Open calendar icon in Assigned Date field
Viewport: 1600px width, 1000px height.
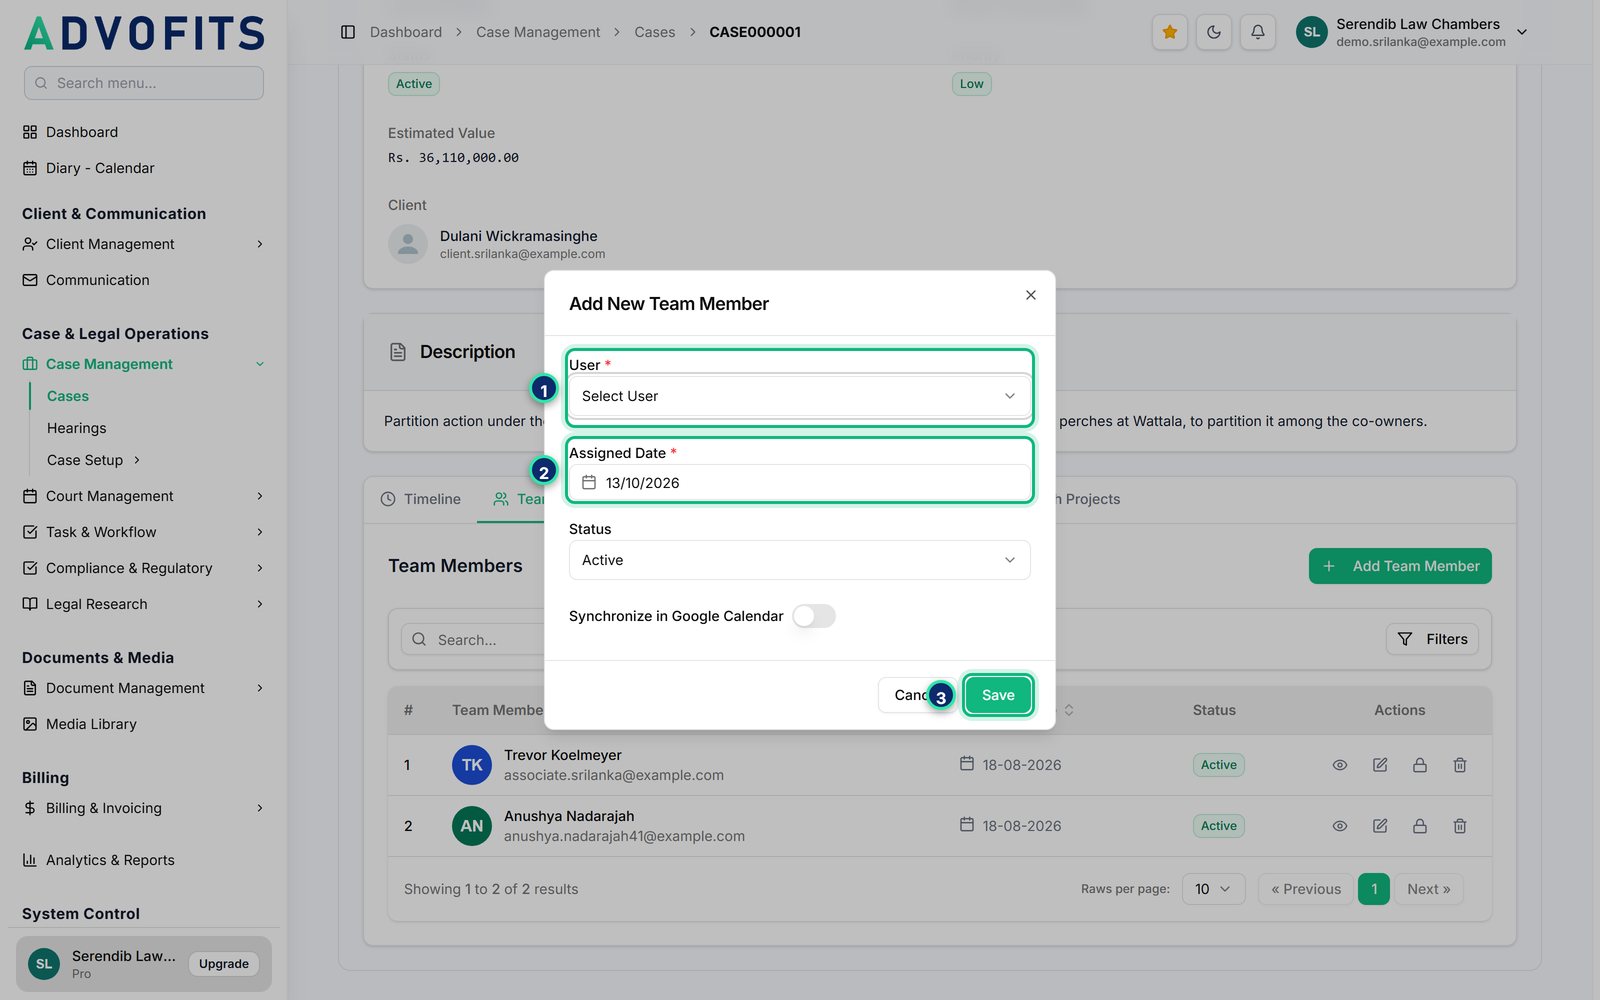pos(589,483)
